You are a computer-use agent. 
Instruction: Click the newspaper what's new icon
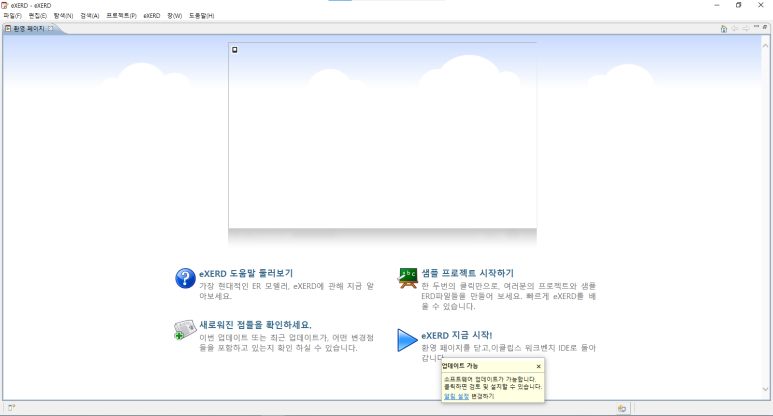(185, 330)
